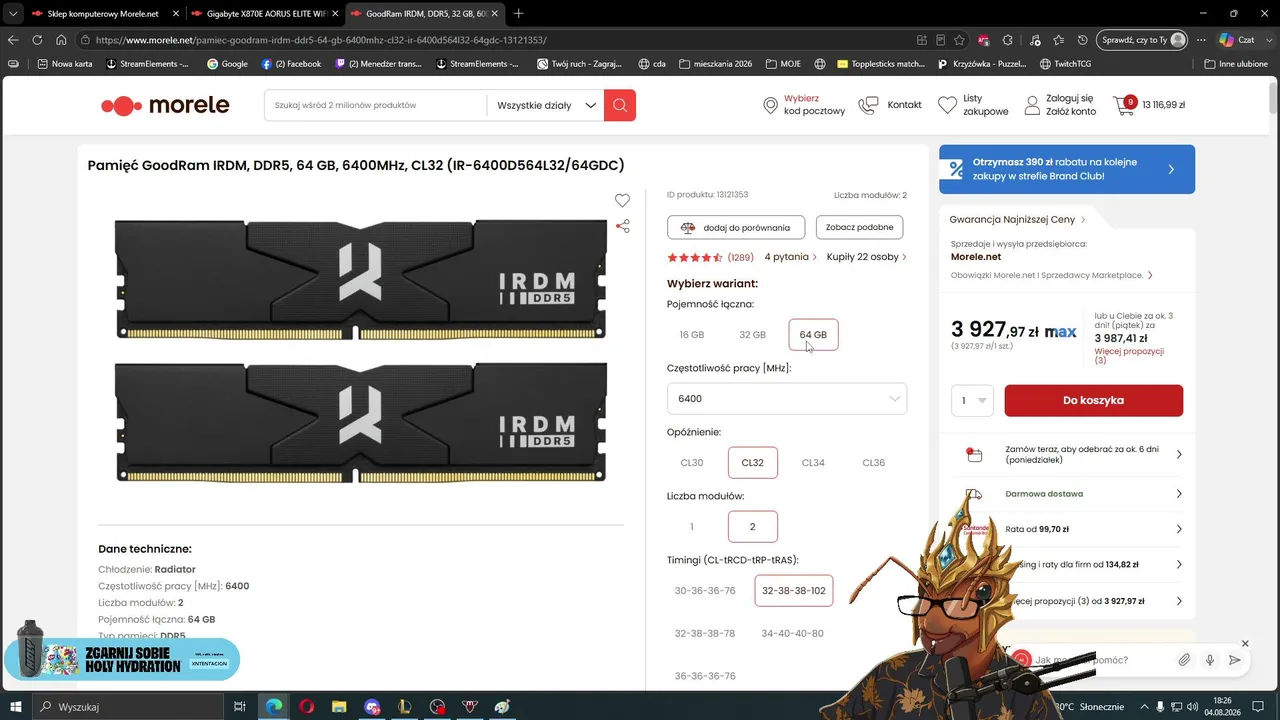Click the send arrow in chat box
This screenshot has height=720, width=1280.
click(1235, 660)
